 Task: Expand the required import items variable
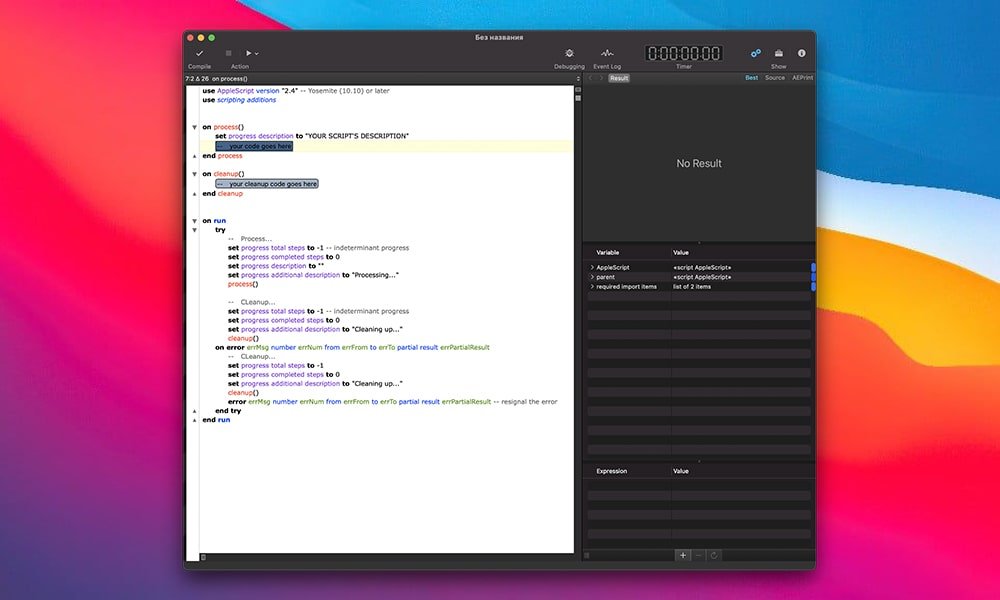(592, 287)
